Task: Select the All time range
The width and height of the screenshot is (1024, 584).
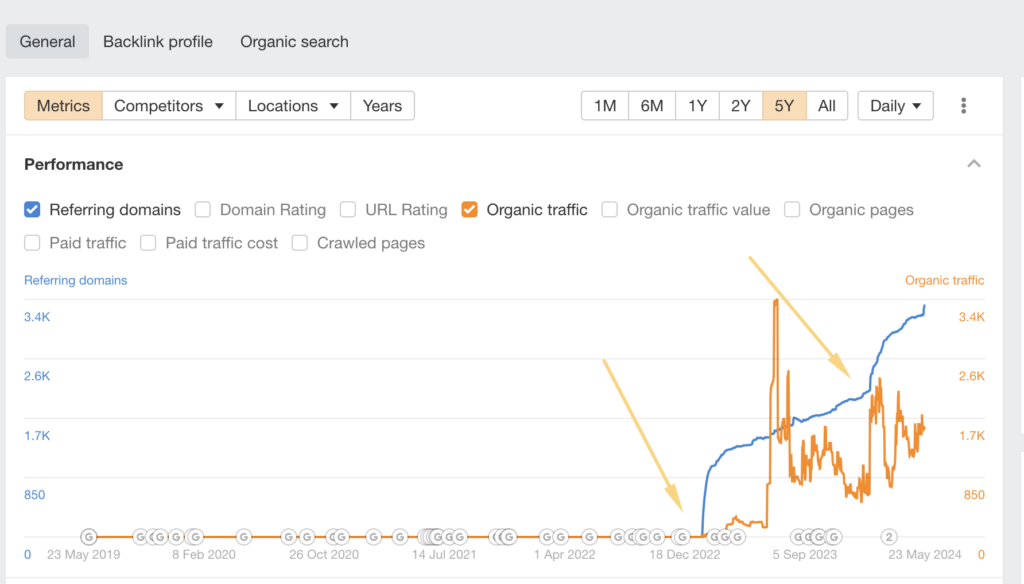Action: tap(827, 105)
